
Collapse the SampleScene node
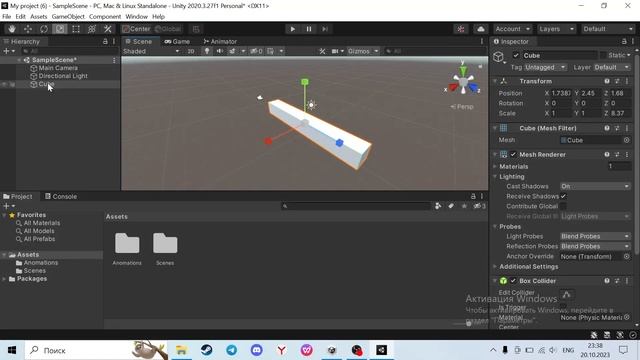click(19, 60)
